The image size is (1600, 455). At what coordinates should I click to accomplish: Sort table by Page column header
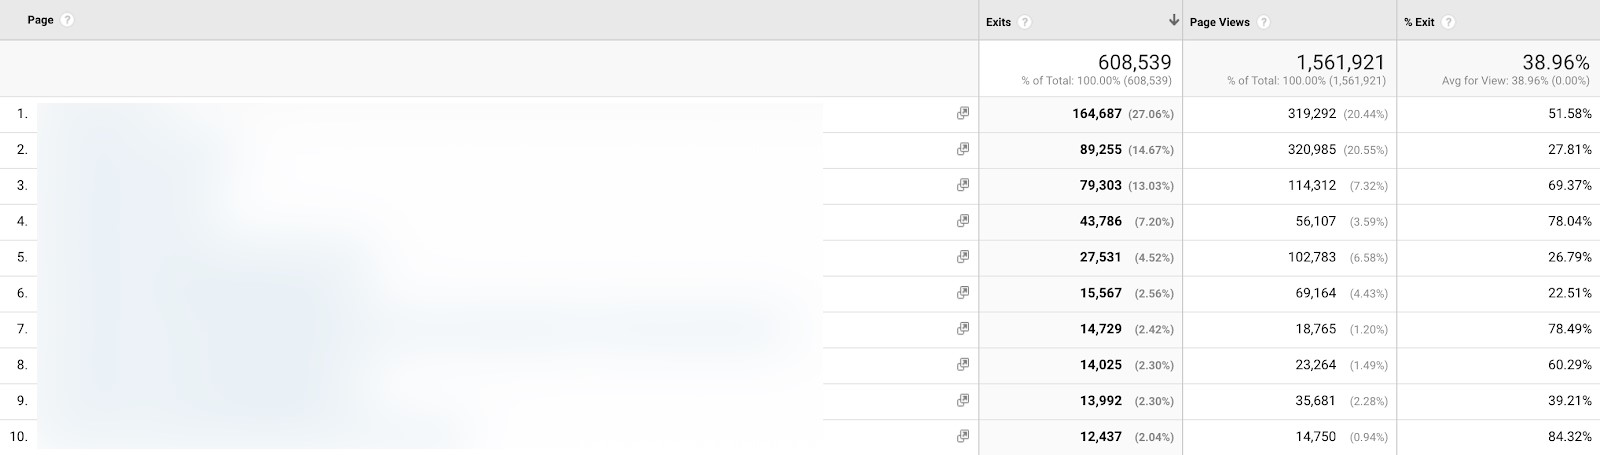[41, 20]
